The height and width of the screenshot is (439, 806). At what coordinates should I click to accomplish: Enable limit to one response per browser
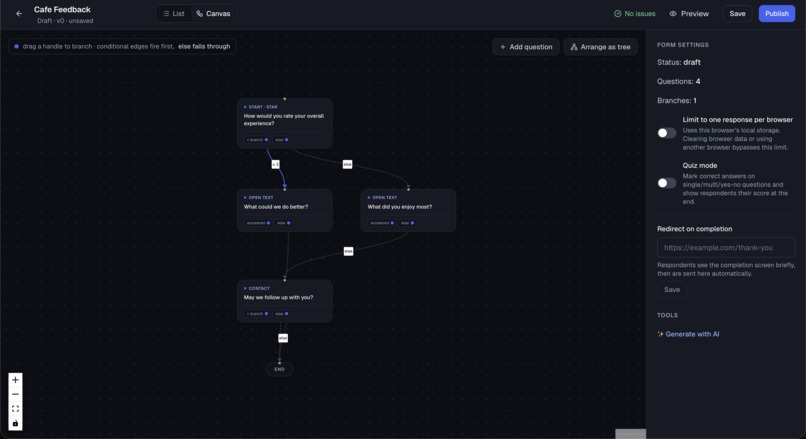point(667,133)
